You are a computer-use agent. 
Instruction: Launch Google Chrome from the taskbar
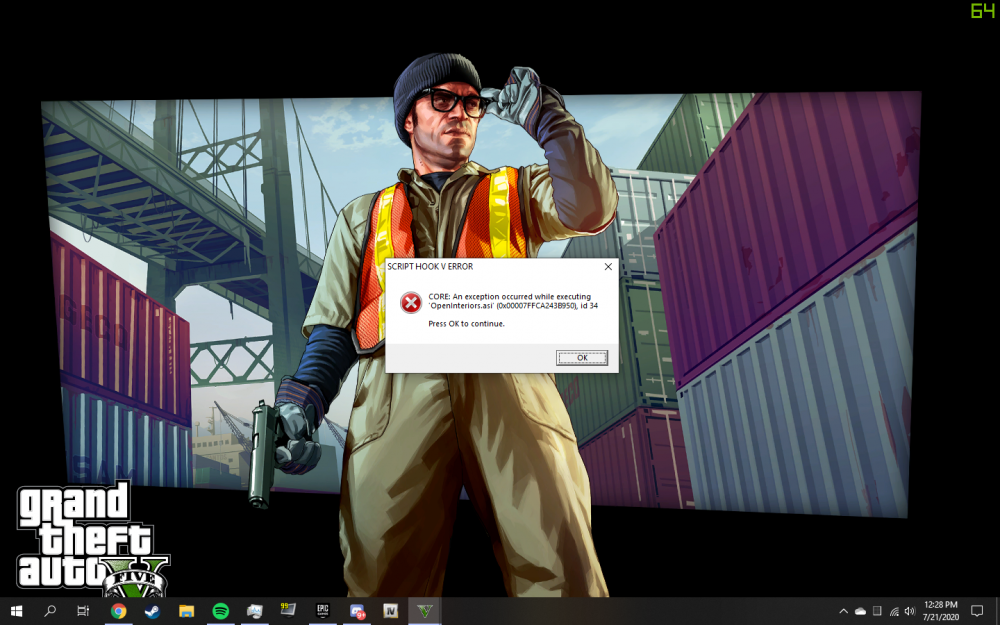tap(120, 610)
